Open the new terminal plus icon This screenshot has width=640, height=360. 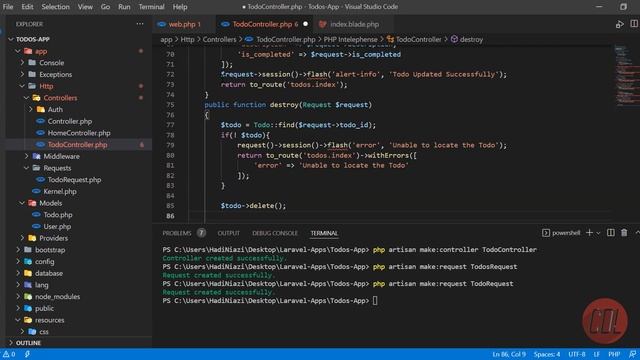pyautogui.click(x=589, y=233)
